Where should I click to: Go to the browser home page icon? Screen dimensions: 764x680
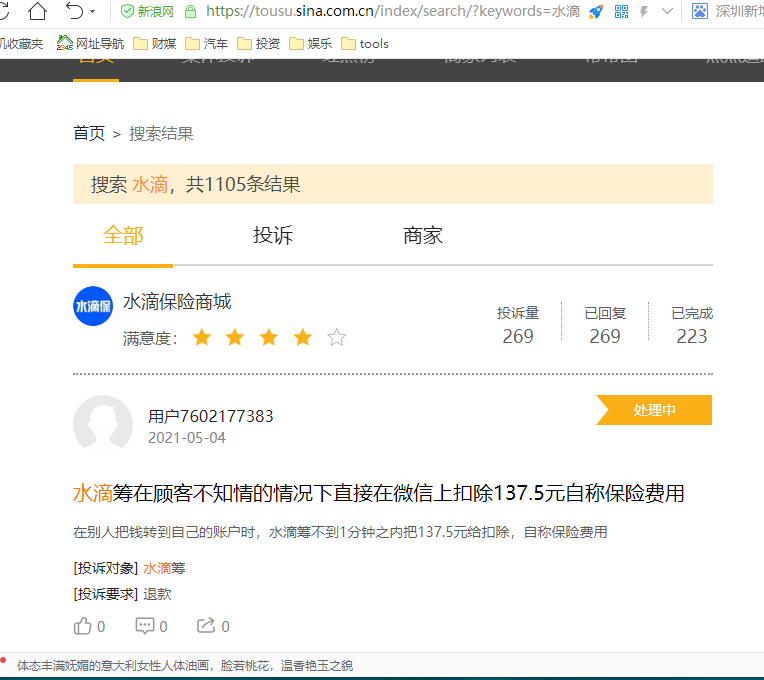[x=37, y=11]
